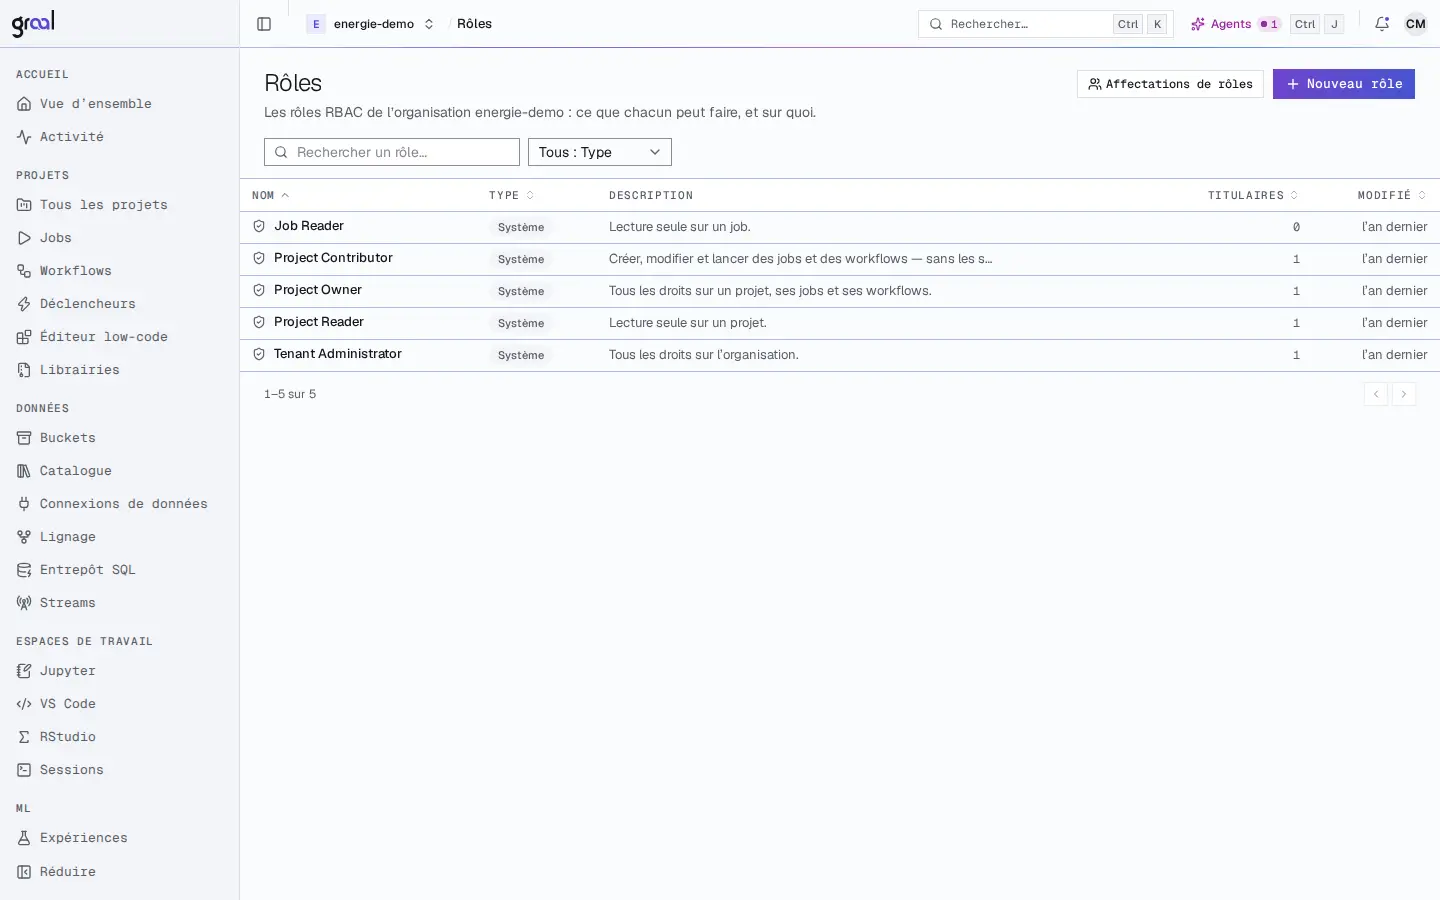Image resolution: width=1440 pixels, height=900 pixels.
Task: Create a role with Nouveau rôle
Action: coord(1344,84)
